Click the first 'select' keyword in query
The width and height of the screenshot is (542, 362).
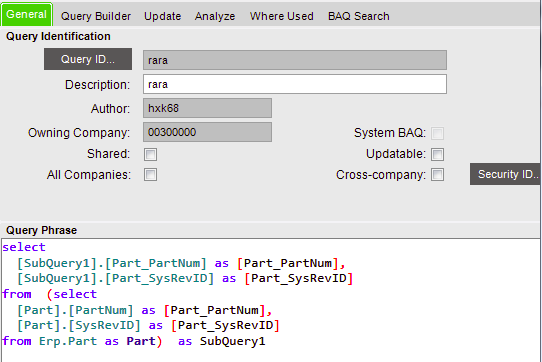pyautogui.click(x=24, y=247)
